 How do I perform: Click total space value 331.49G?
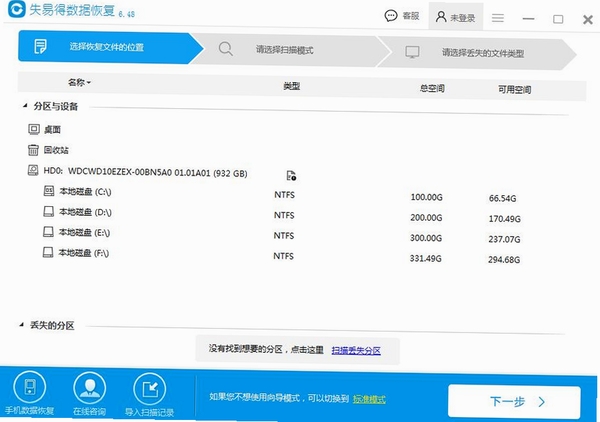tap(426, 259)
